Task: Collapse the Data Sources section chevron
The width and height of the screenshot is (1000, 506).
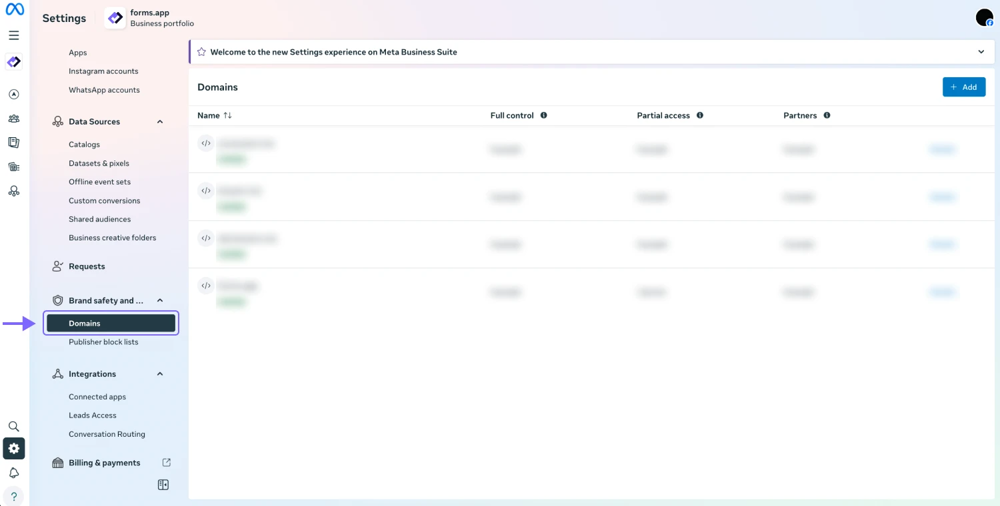Action: pos(160,121)
